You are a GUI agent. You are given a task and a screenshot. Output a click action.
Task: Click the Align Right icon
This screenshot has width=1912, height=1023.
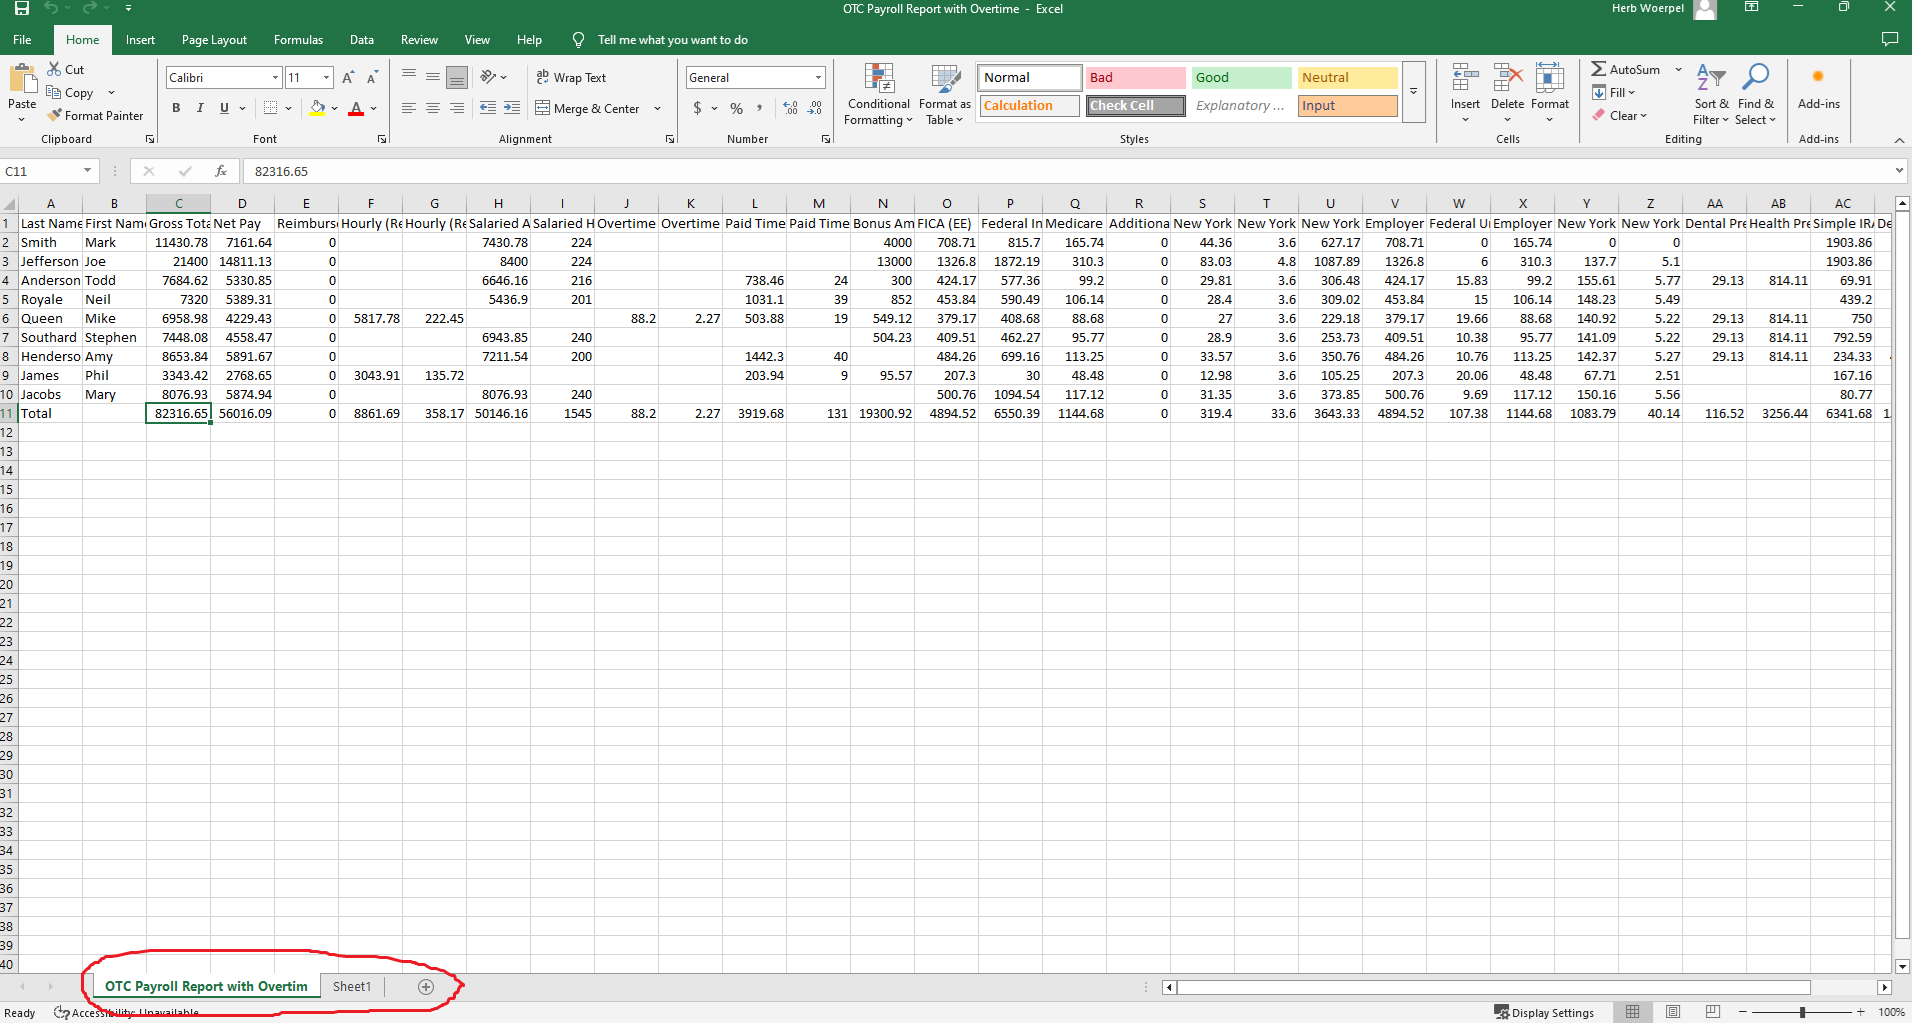[457, 108]
